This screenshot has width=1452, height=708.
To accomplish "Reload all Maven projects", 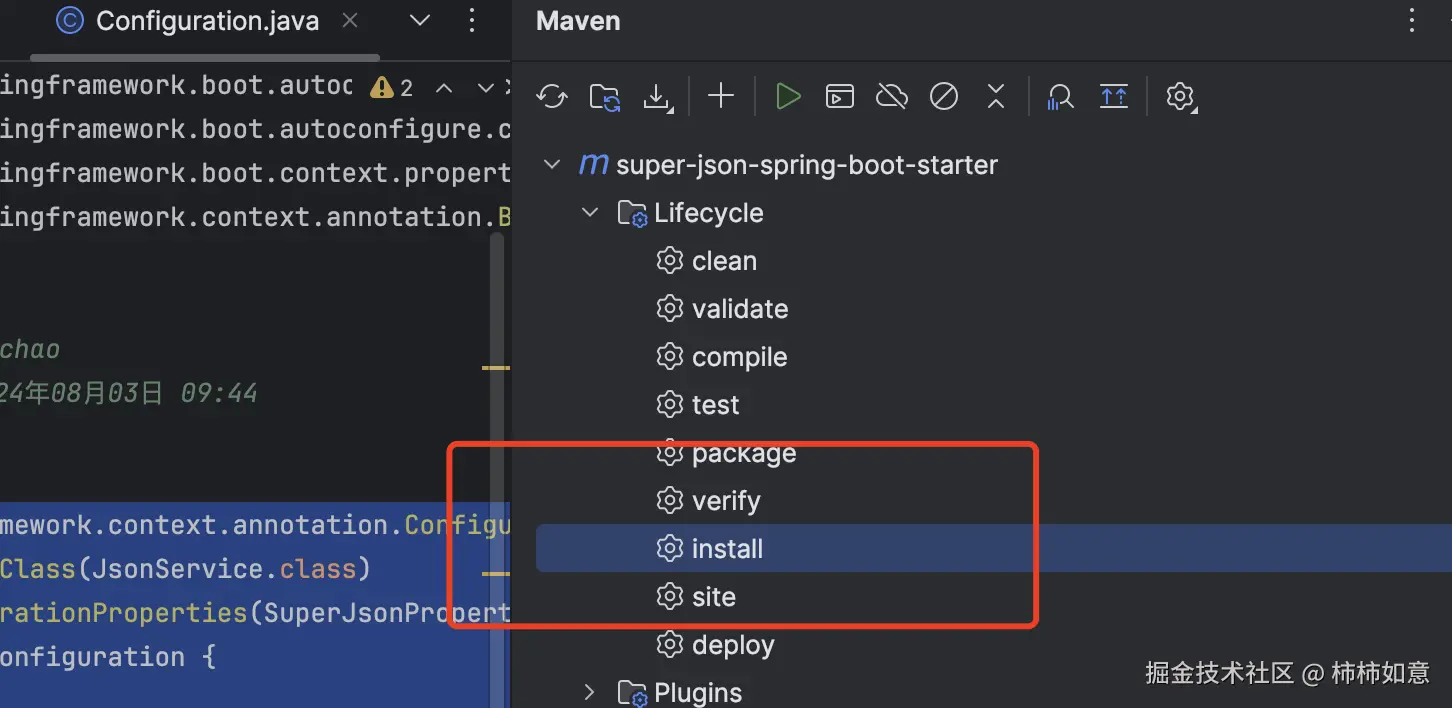I will click(x=552, y=96).
